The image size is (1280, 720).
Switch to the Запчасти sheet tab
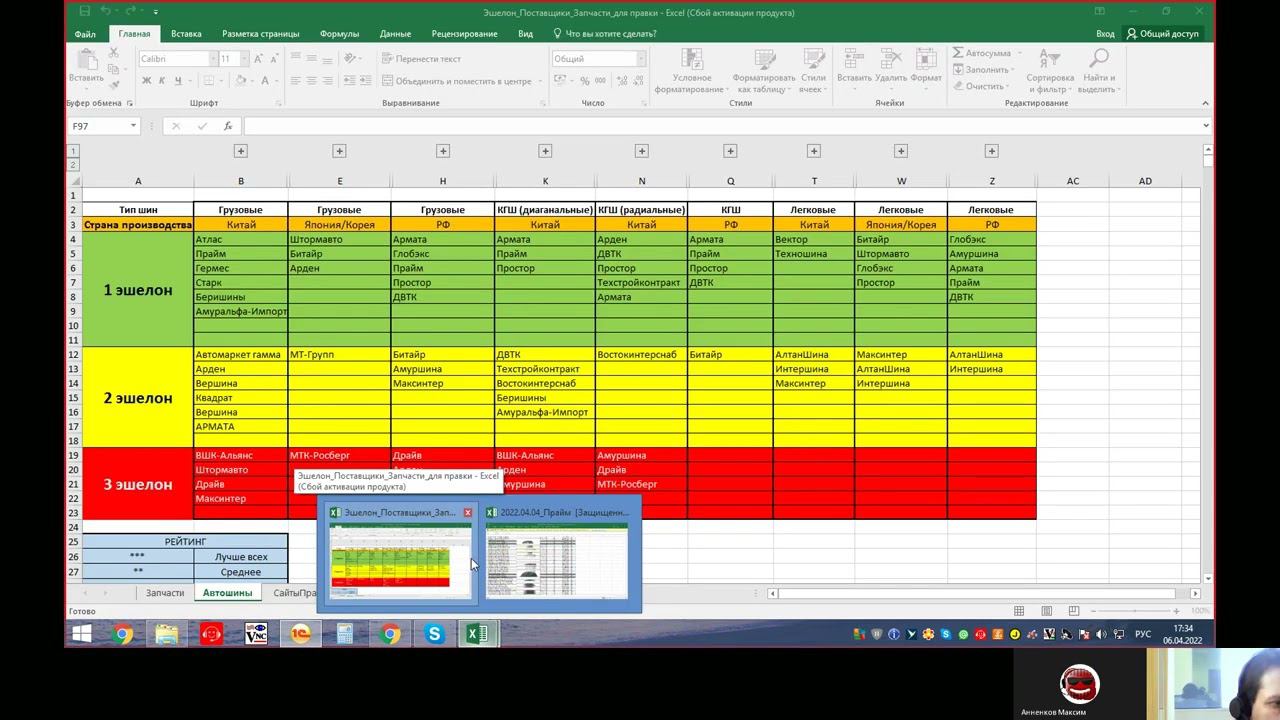click(x=165, y=593)
